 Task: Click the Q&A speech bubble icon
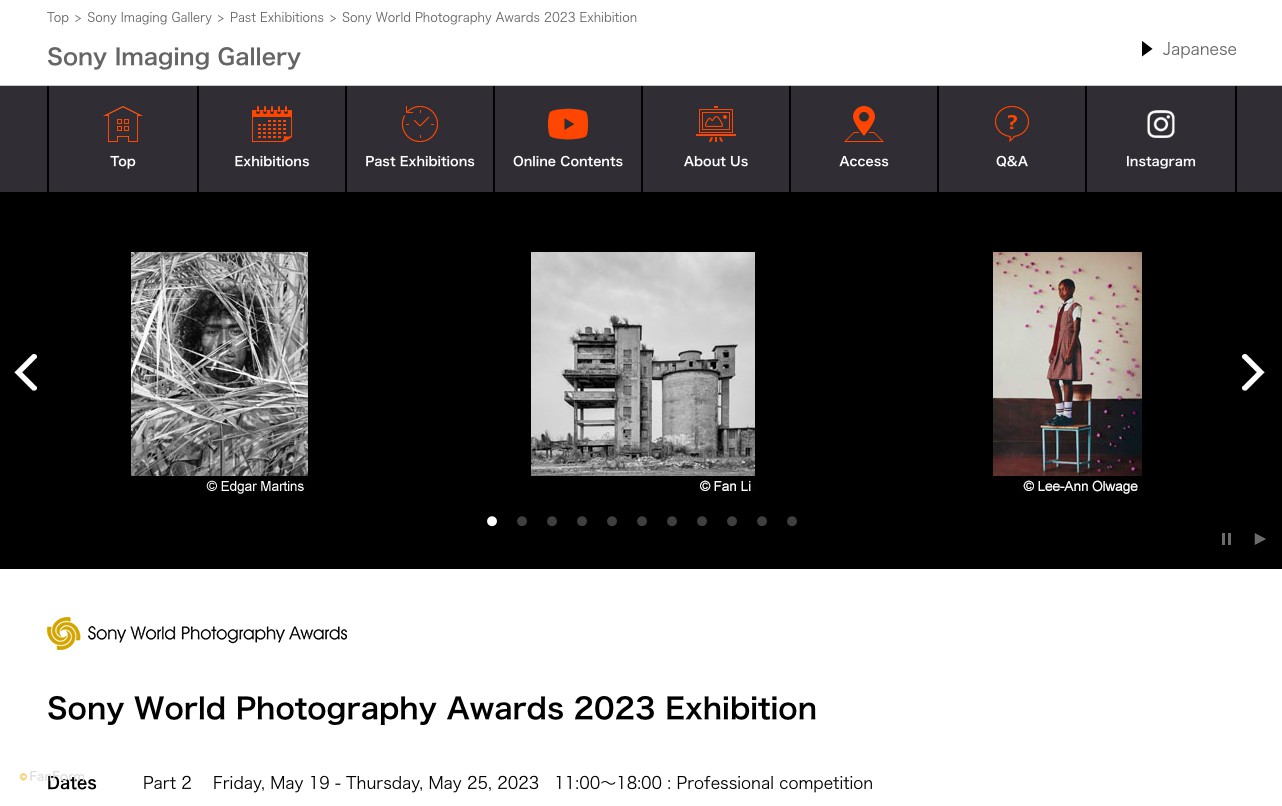click(1012, 125)
